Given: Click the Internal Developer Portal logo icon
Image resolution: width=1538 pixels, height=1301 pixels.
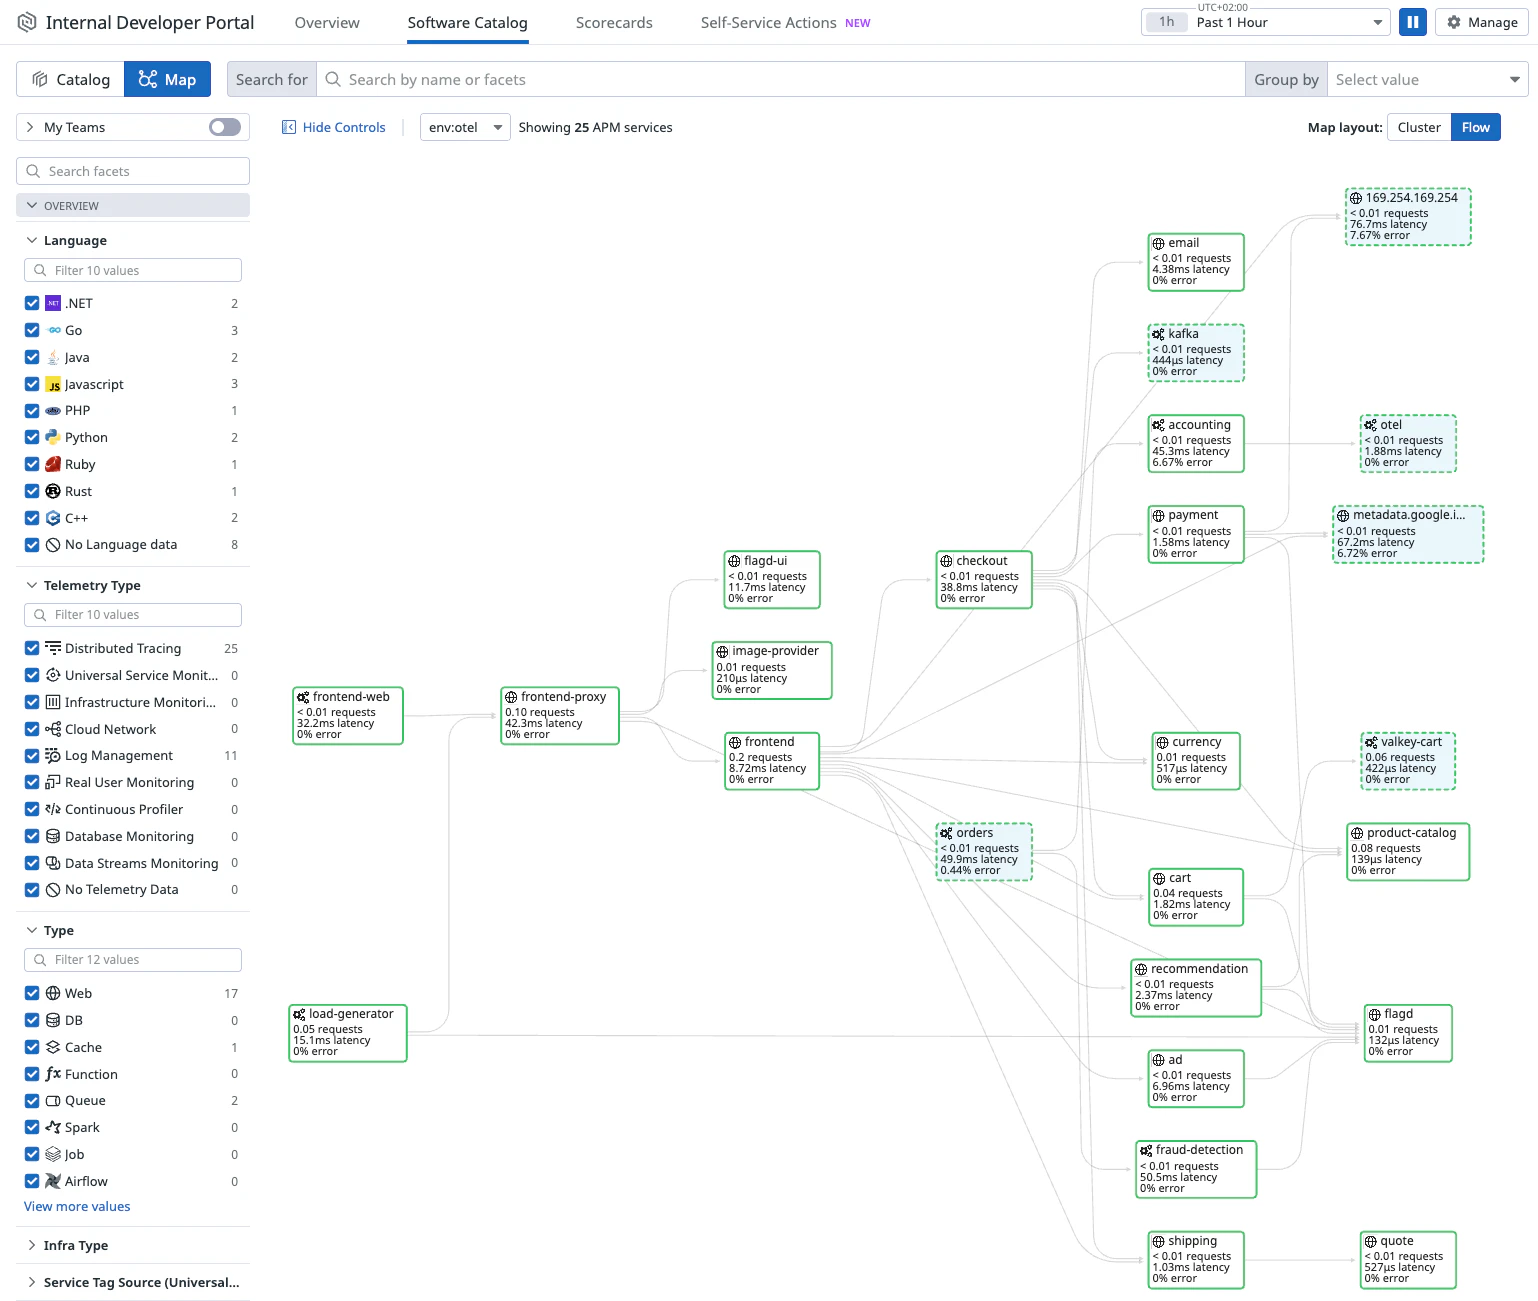Looking at the screenshot, I should 27,22.
